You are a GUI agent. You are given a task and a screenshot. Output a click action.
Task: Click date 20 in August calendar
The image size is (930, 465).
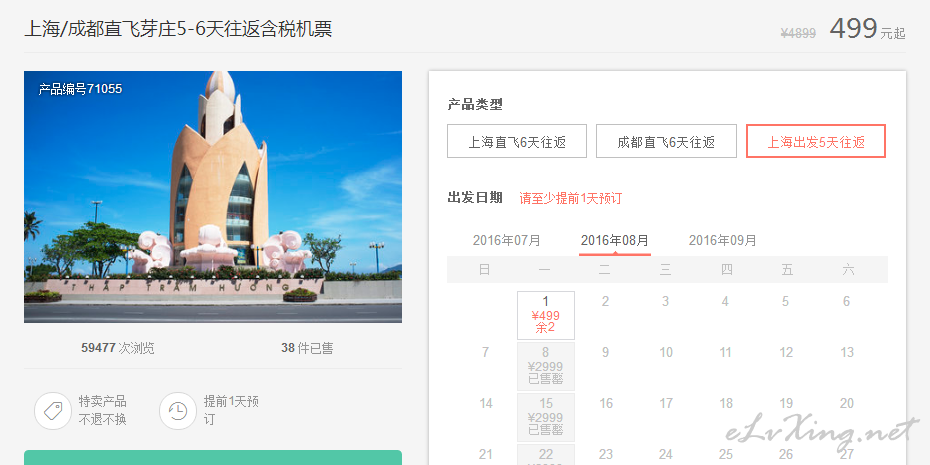coord(847,403)
